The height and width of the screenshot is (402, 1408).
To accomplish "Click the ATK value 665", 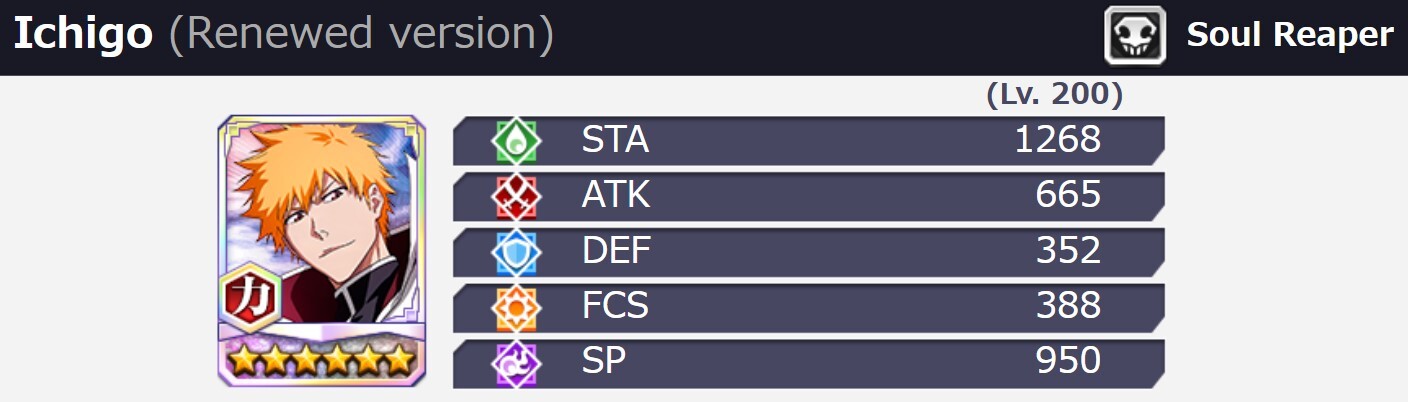I will click(x=1069, y=196).
